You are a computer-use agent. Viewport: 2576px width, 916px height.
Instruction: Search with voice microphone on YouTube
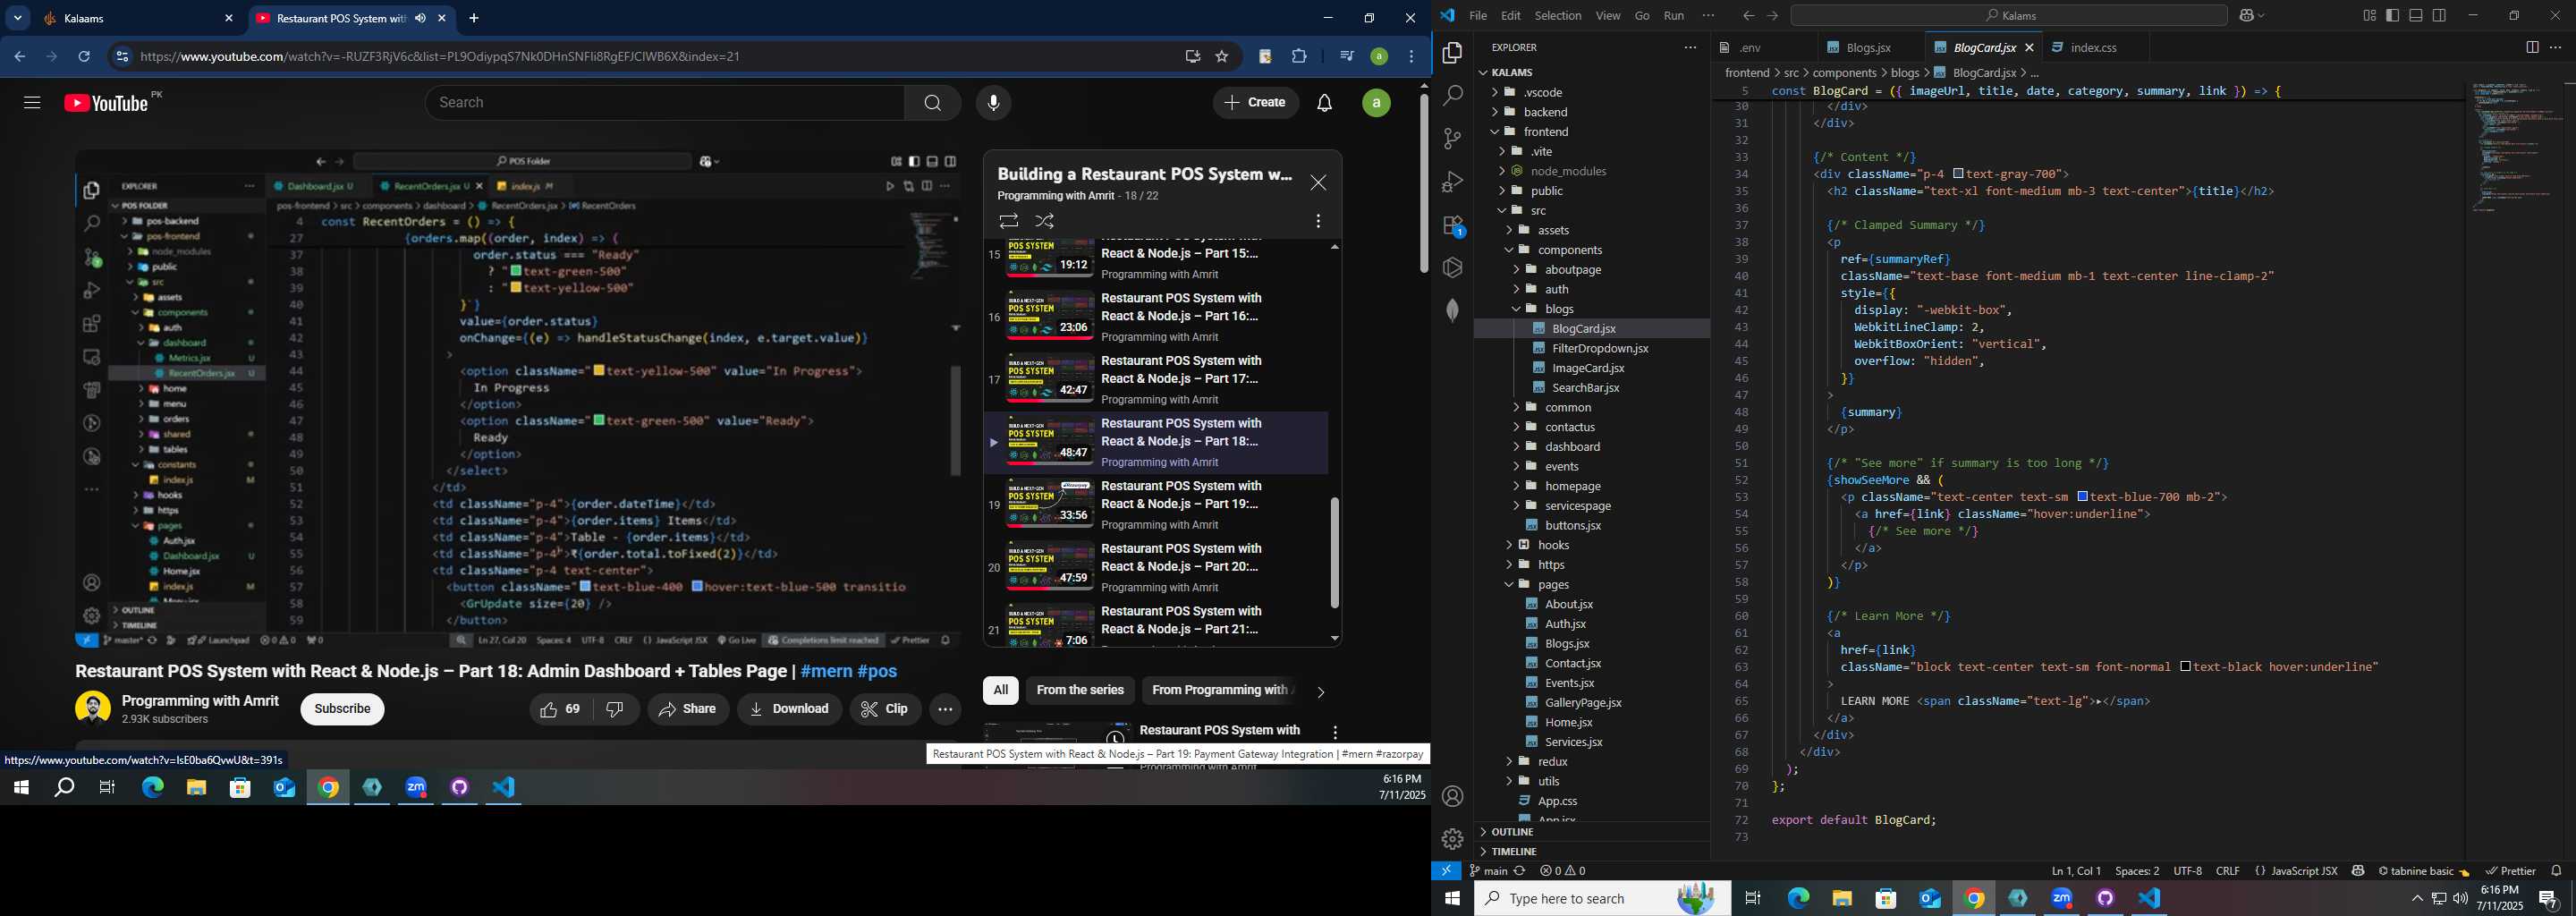[x=993, y=103]
